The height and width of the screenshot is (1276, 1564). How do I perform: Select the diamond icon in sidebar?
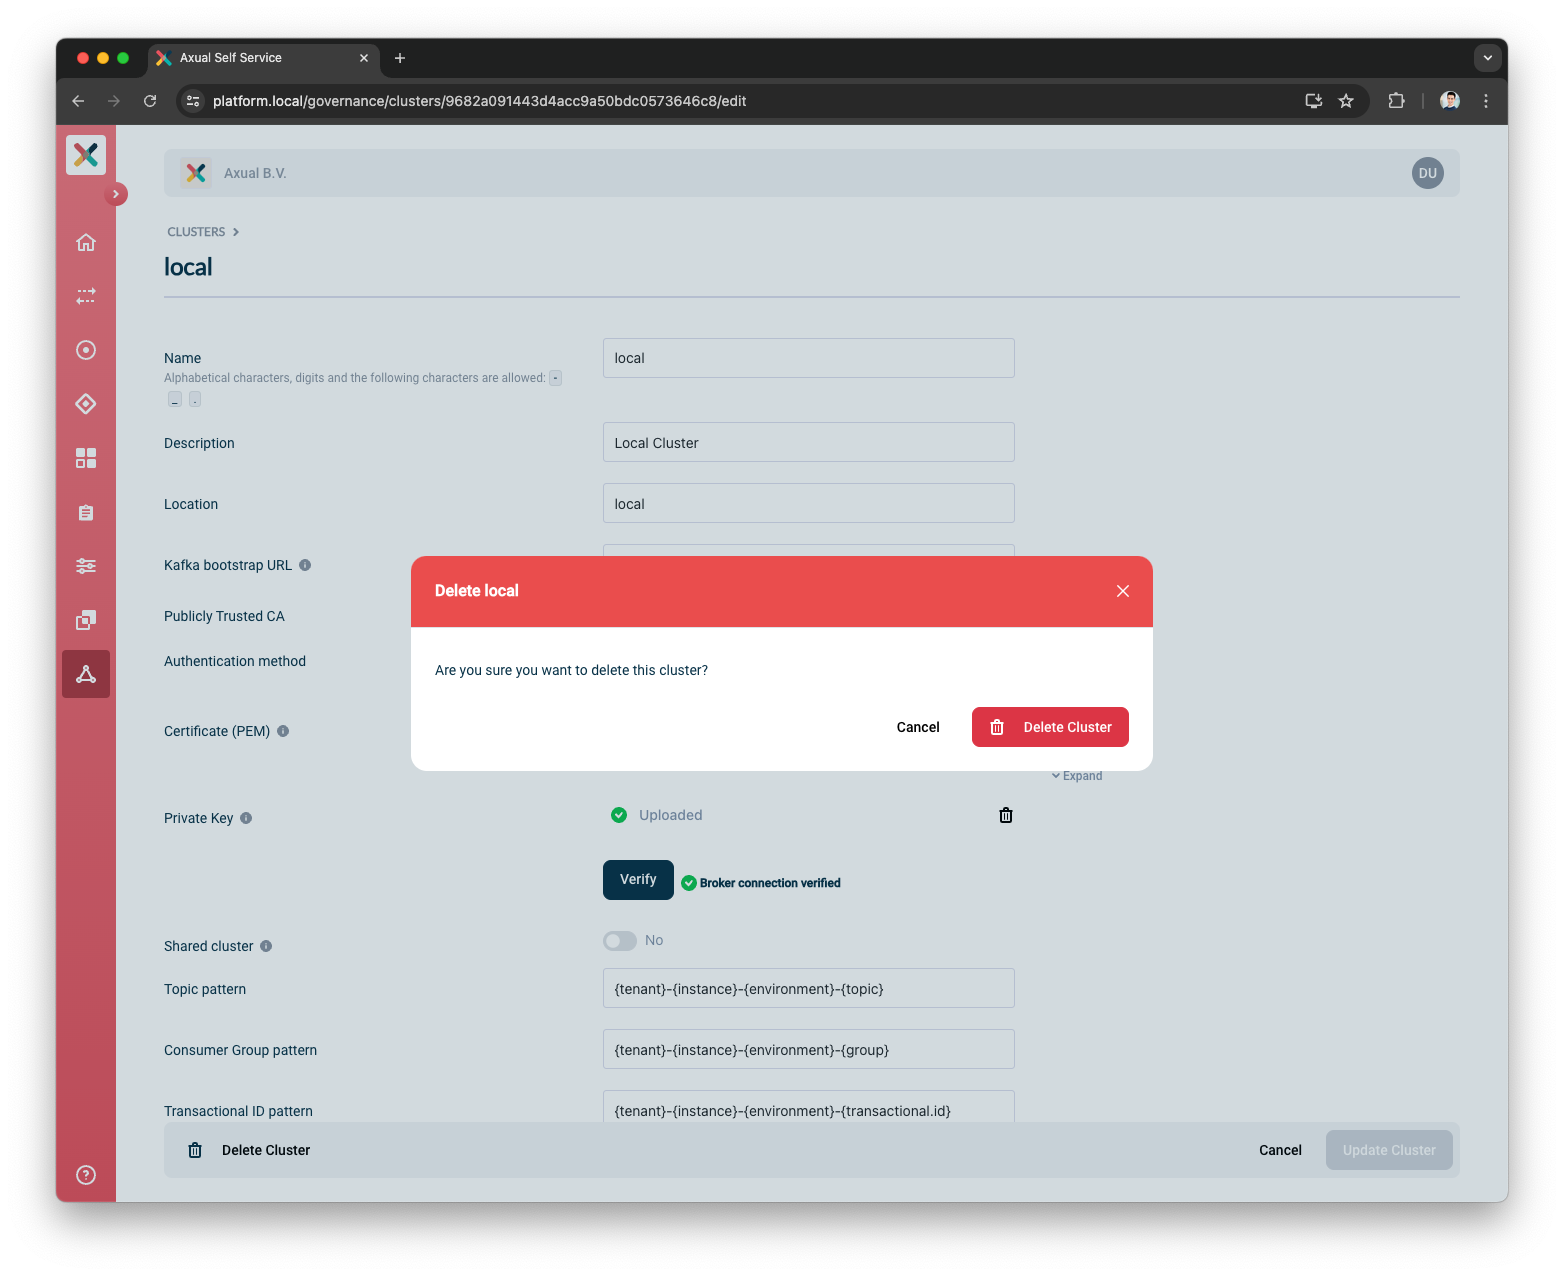[x=86, y=404]
